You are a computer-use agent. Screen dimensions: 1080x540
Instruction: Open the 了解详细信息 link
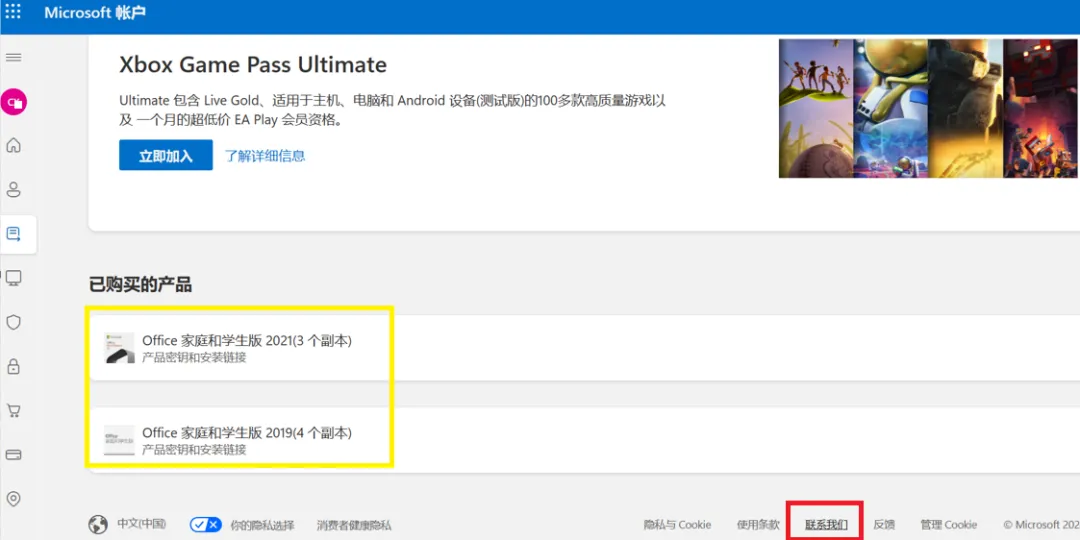[264, 156]
